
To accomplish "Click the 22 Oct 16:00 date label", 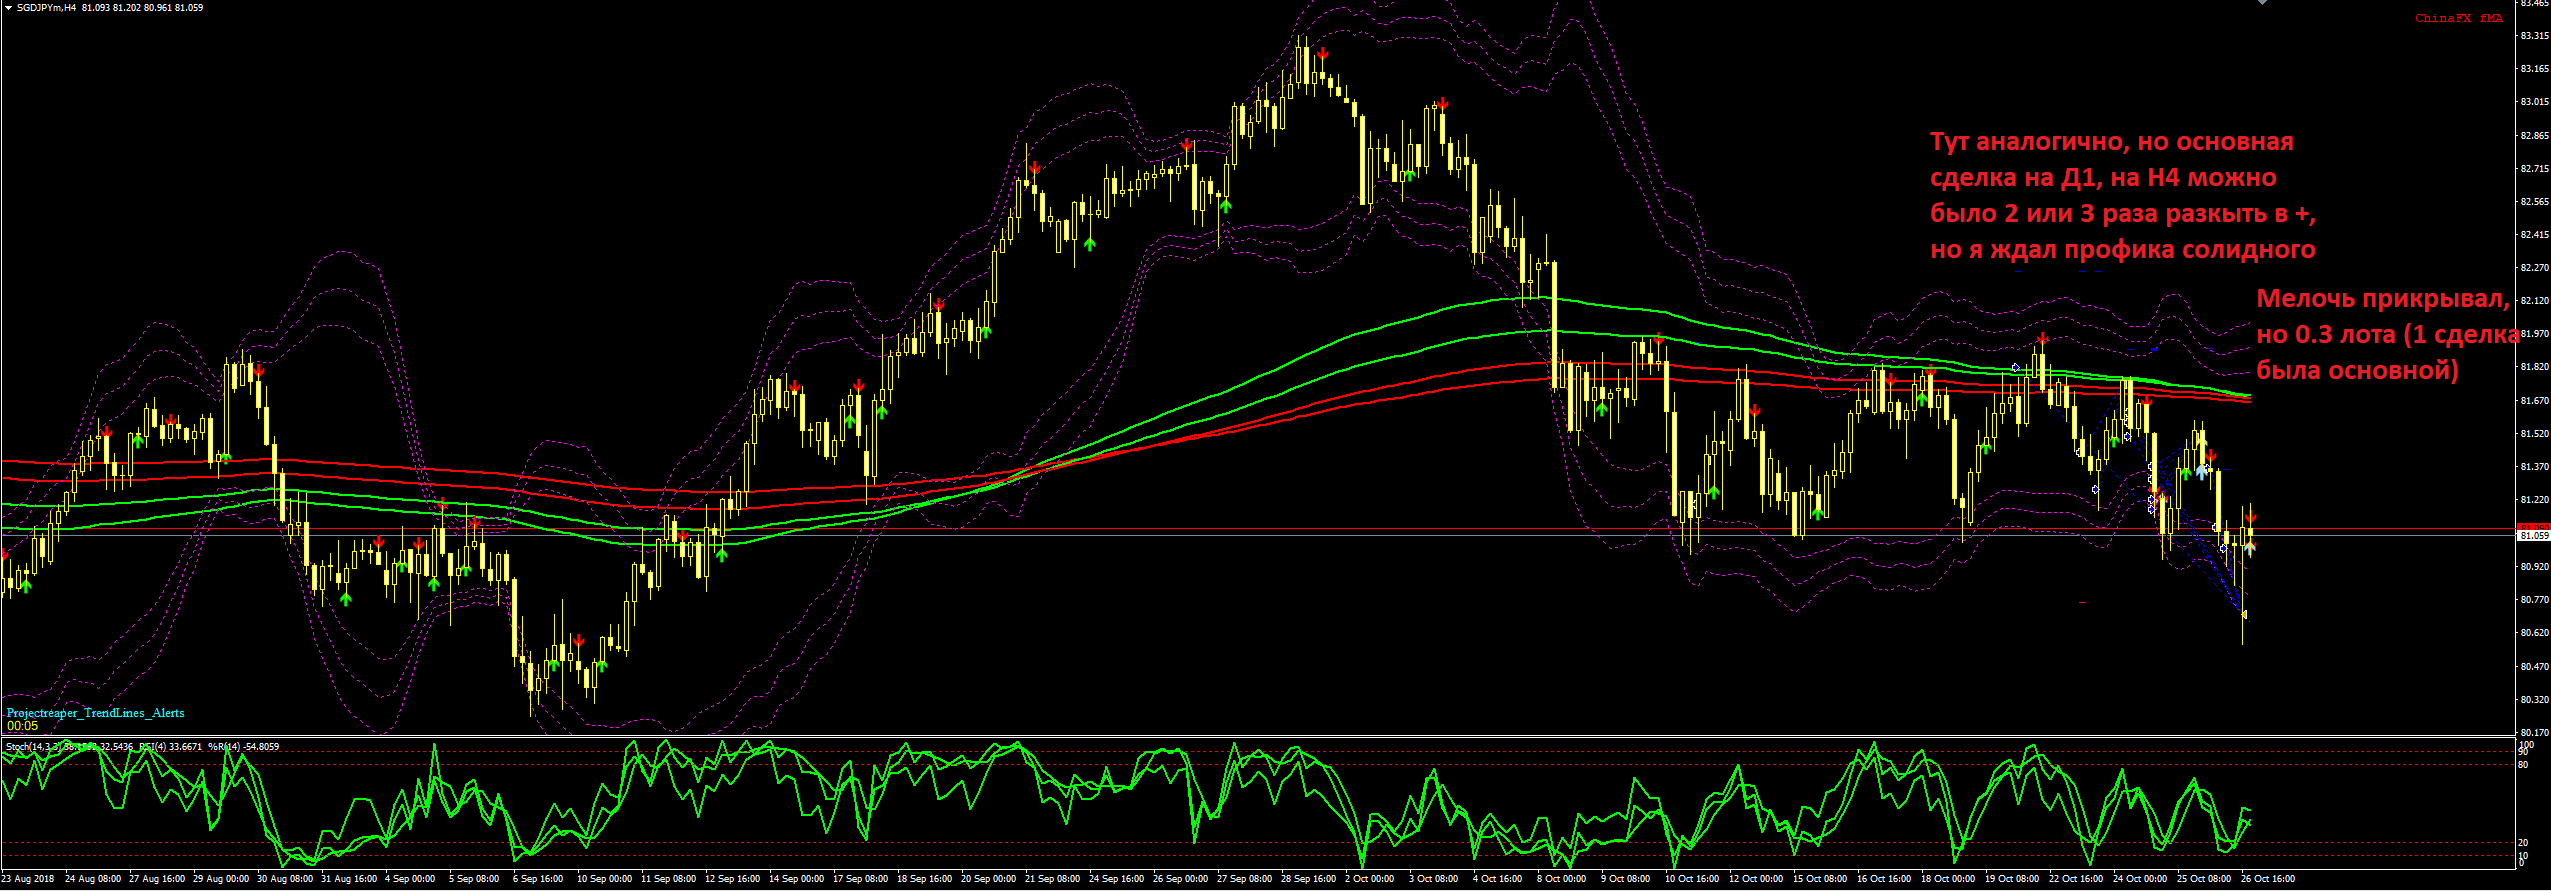I will coord(2076,879).
